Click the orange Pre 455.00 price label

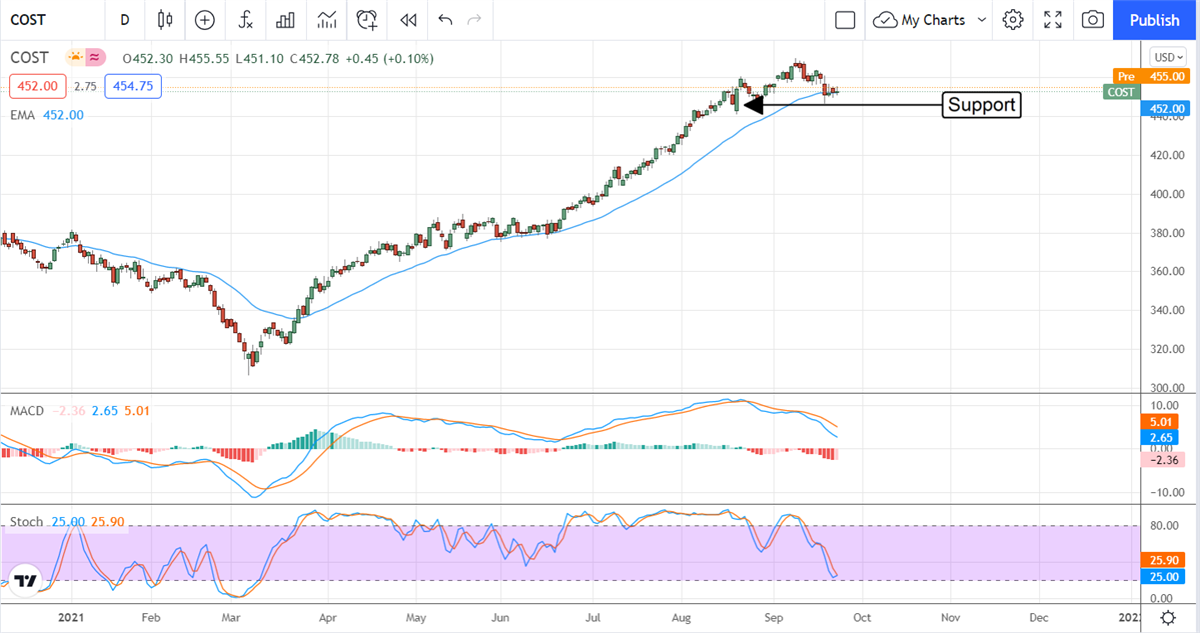[1150, 76]
